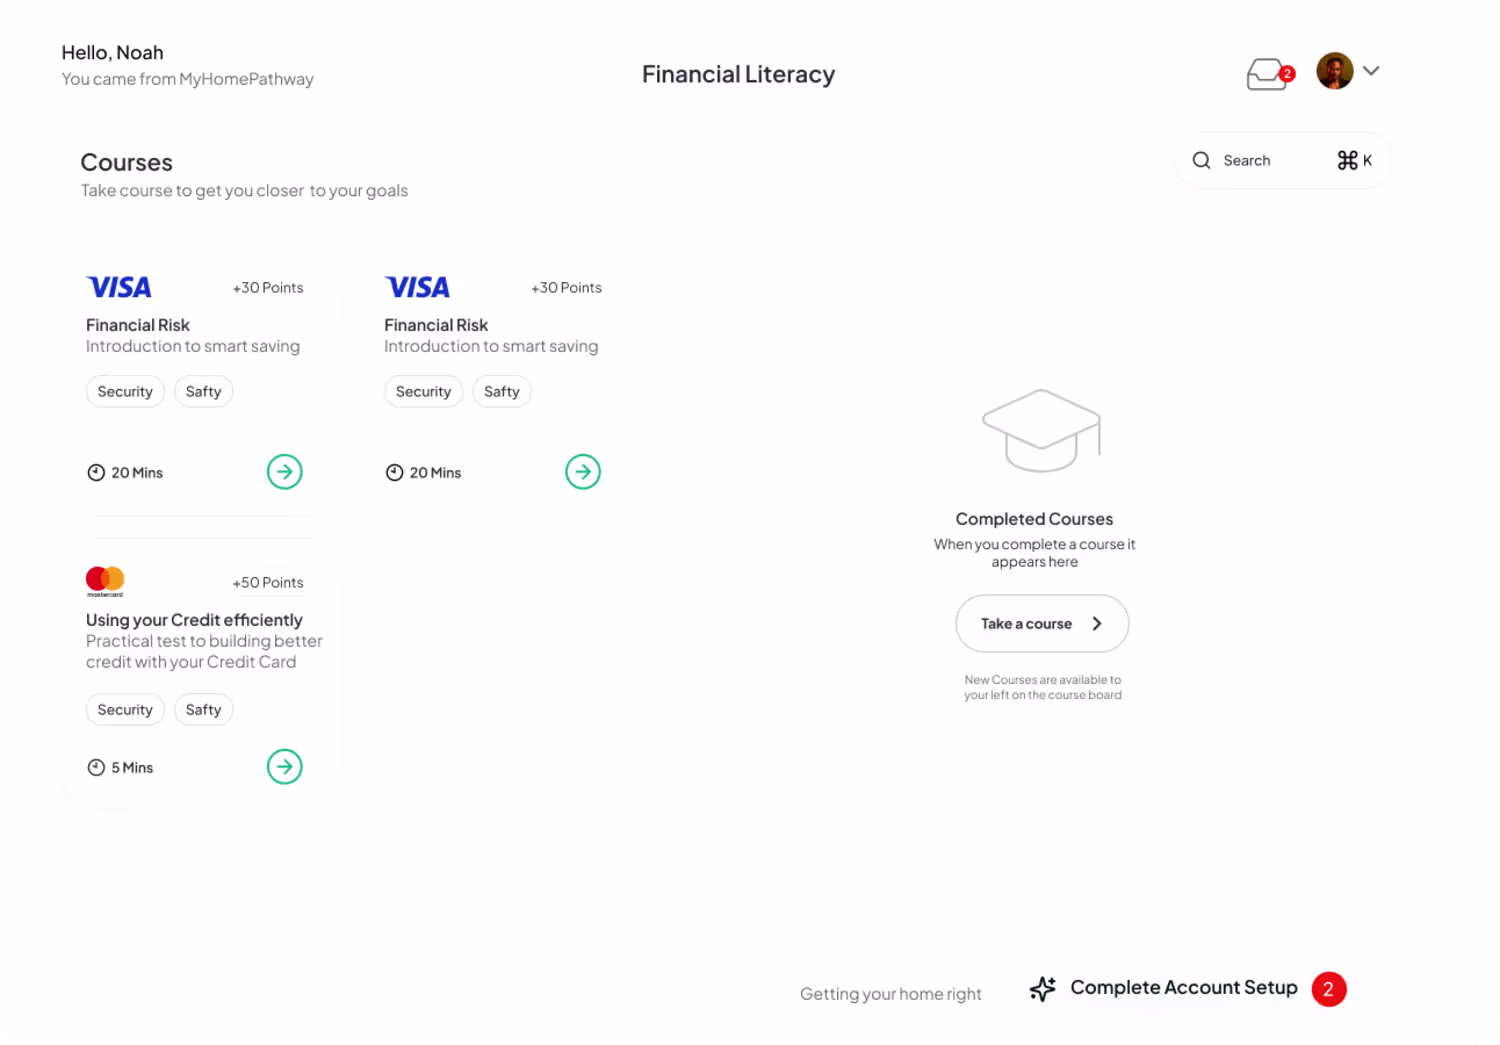
Task: Open the inbox with two notifications
Action: tap(1269, 74)
